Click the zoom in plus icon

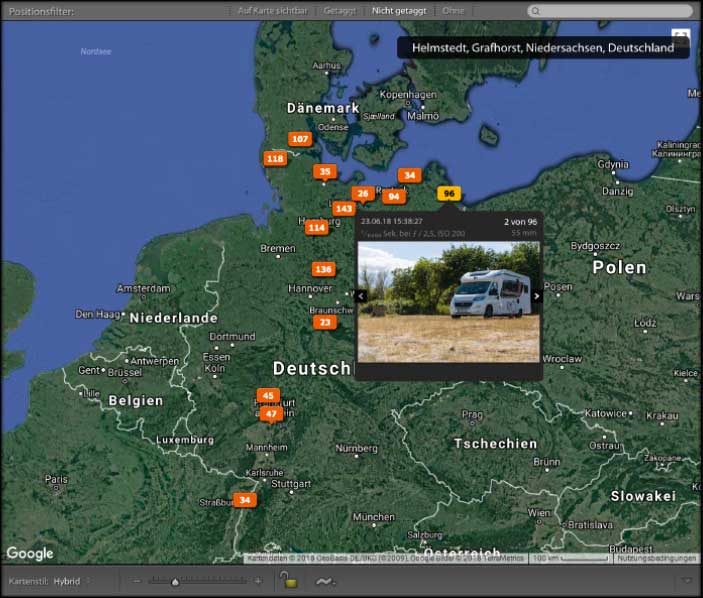pos(258,581)
